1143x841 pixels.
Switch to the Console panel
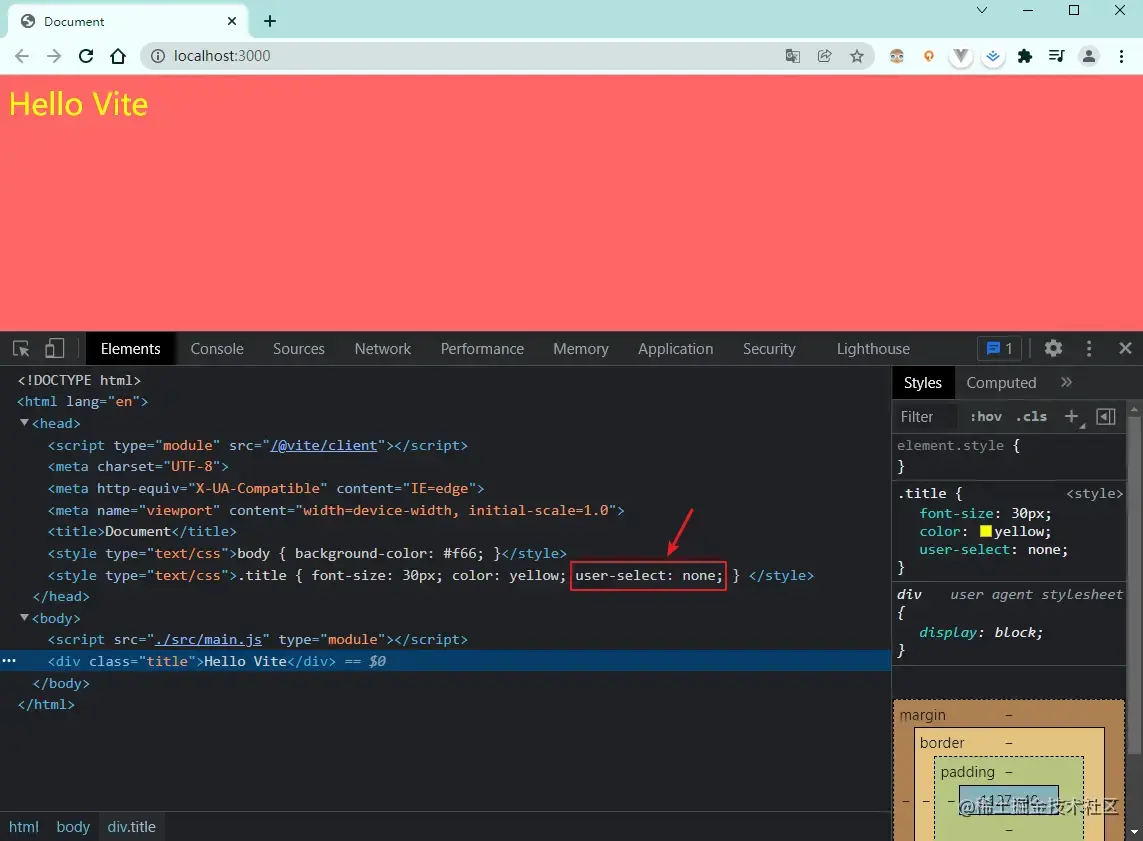[x=216, y=348]
